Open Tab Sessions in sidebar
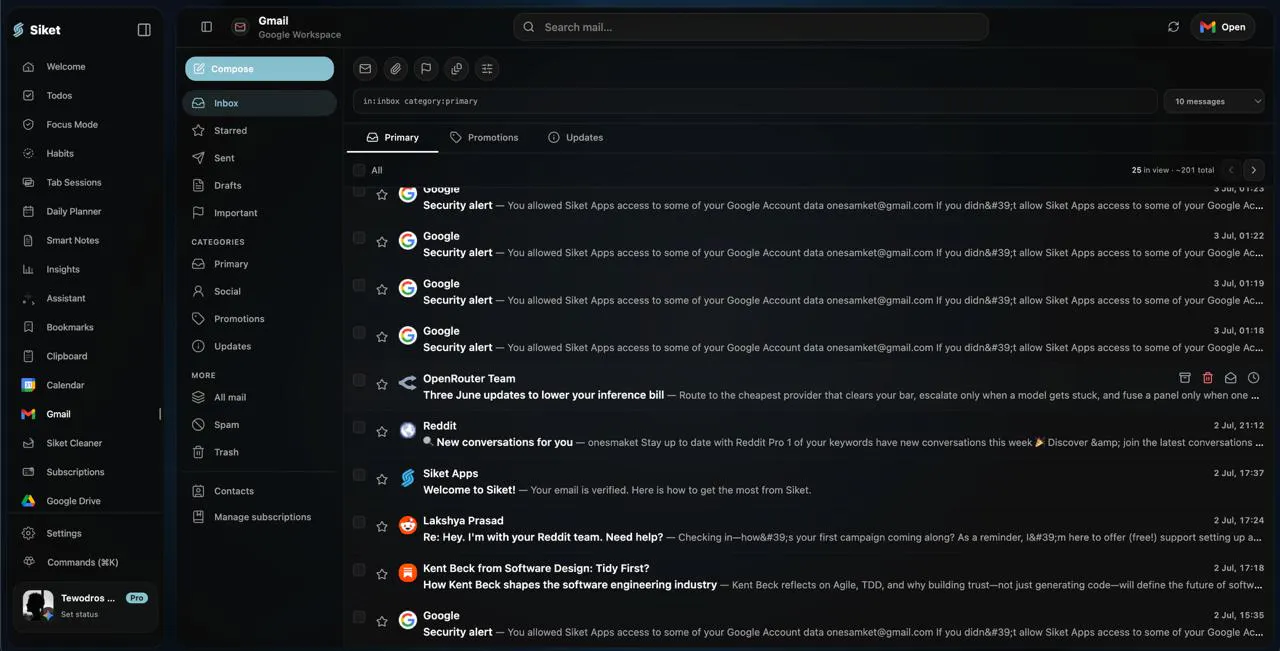 tap(87, 183)
